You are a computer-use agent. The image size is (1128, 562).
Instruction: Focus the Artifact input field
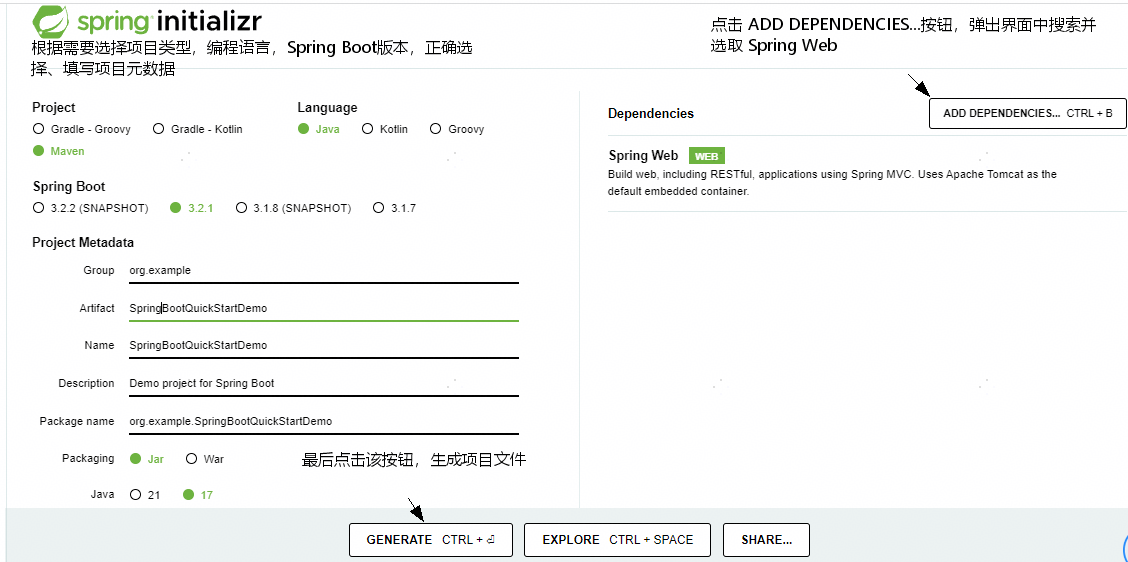coord(323,308)
